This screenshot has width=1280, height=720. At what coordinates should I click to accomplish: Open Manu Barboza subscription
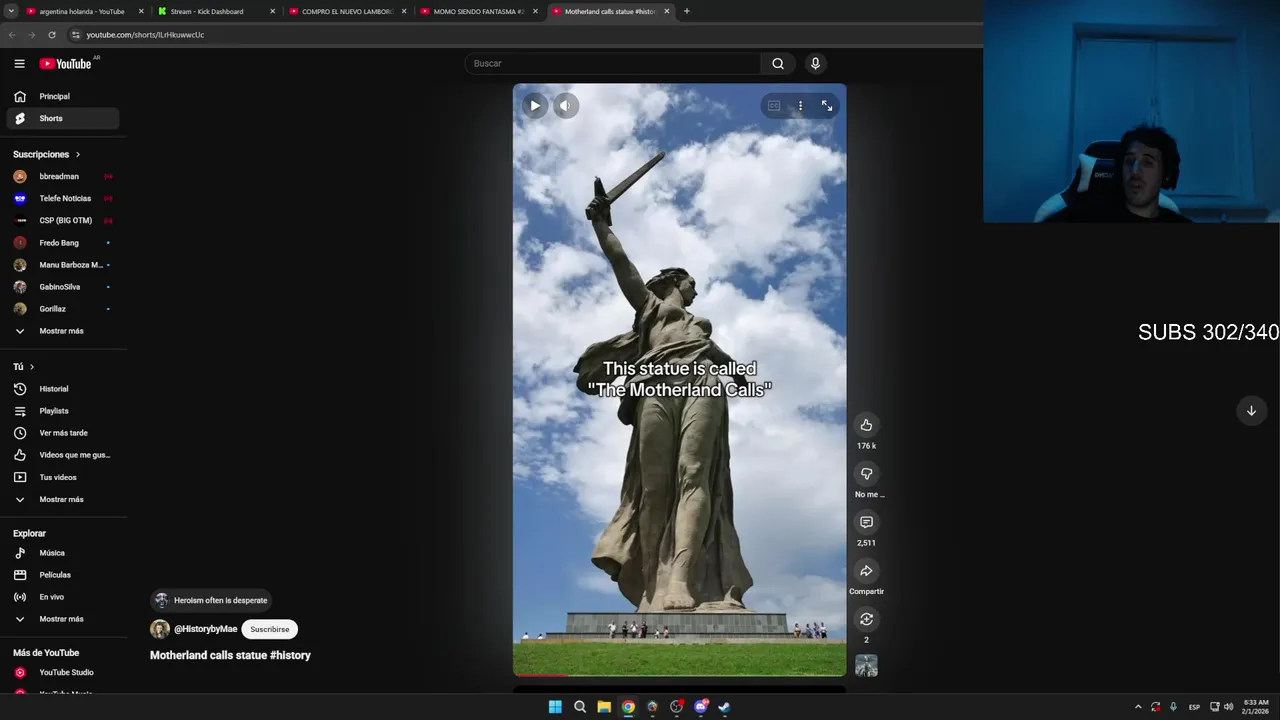[63, 265]
